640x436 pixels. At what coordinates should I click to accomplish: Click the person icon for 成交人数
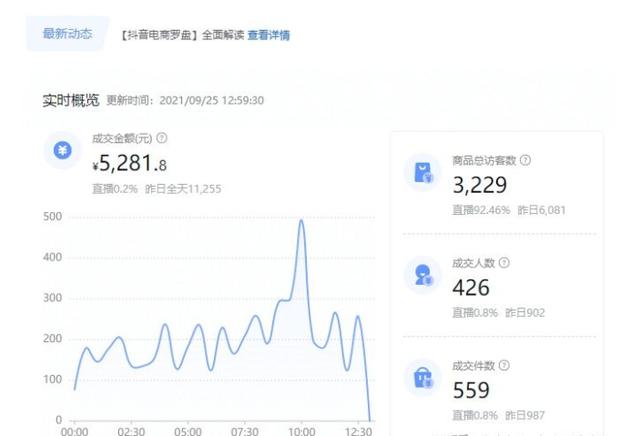[x=422, y=275]
